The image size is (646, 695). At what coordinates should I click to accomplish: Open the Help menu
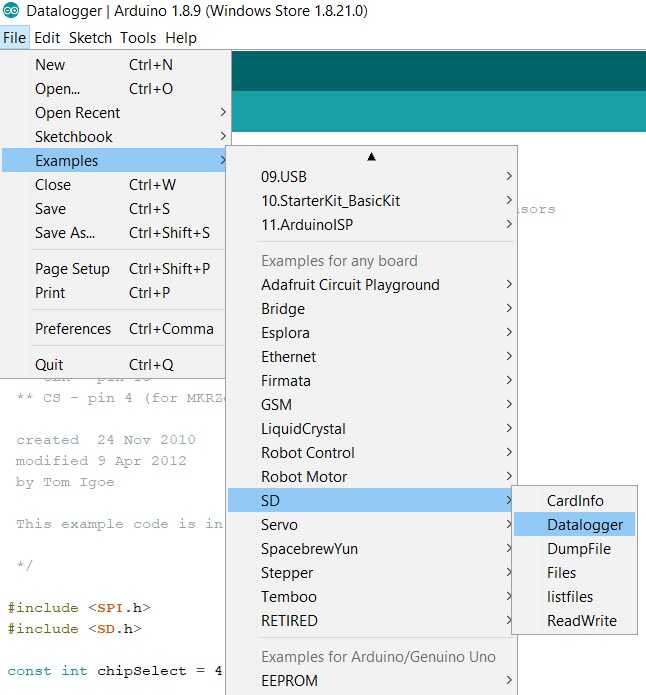tap(181, 38)
